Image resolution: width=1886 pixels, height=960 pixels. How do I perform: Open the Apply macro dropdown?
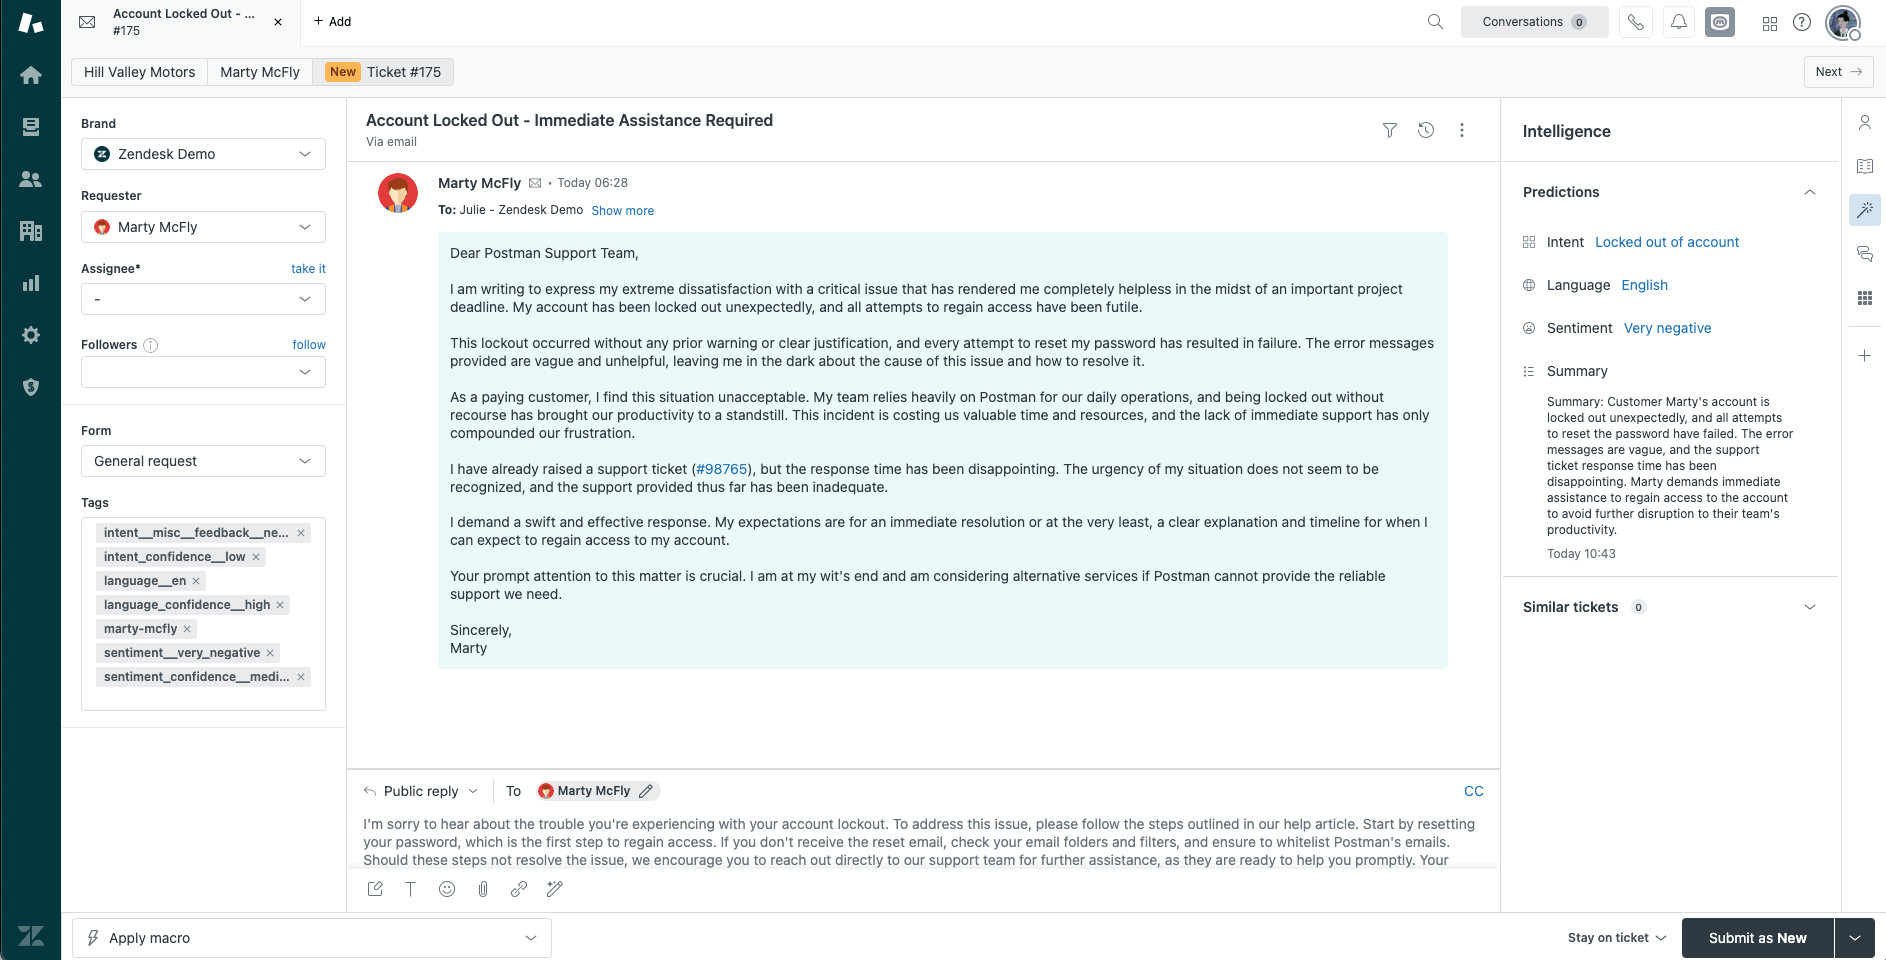click(312, 938)
